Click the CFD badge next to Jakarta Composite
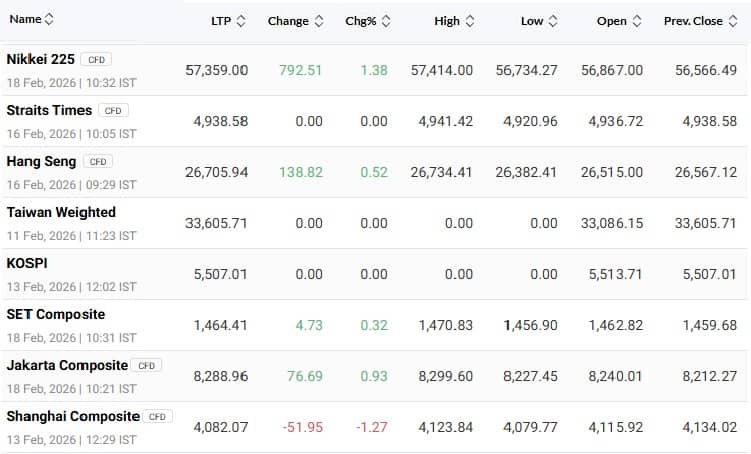The height and width of the screenshot is (454, 751). [146, 365]
